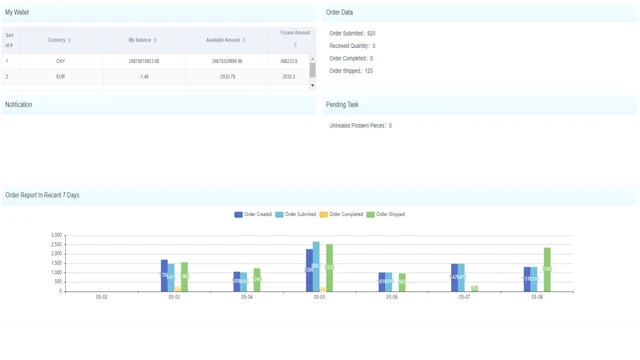Sort wallet table by Frozen Amount arrows
The height and width of the screenshot is (360, 640).
295,44
